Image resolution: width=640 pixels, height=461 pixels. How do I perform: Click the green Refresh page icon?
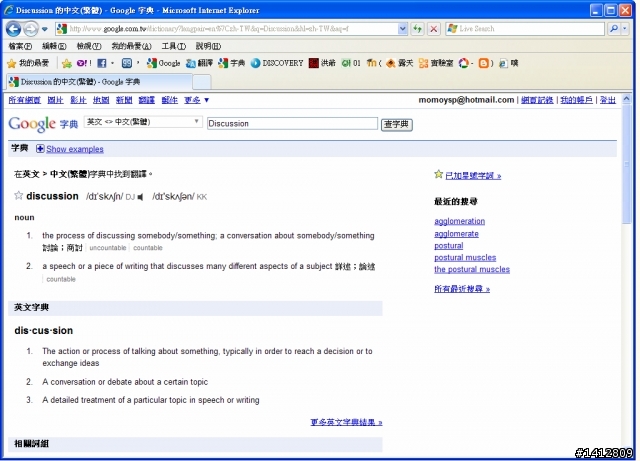coord(417,29)
